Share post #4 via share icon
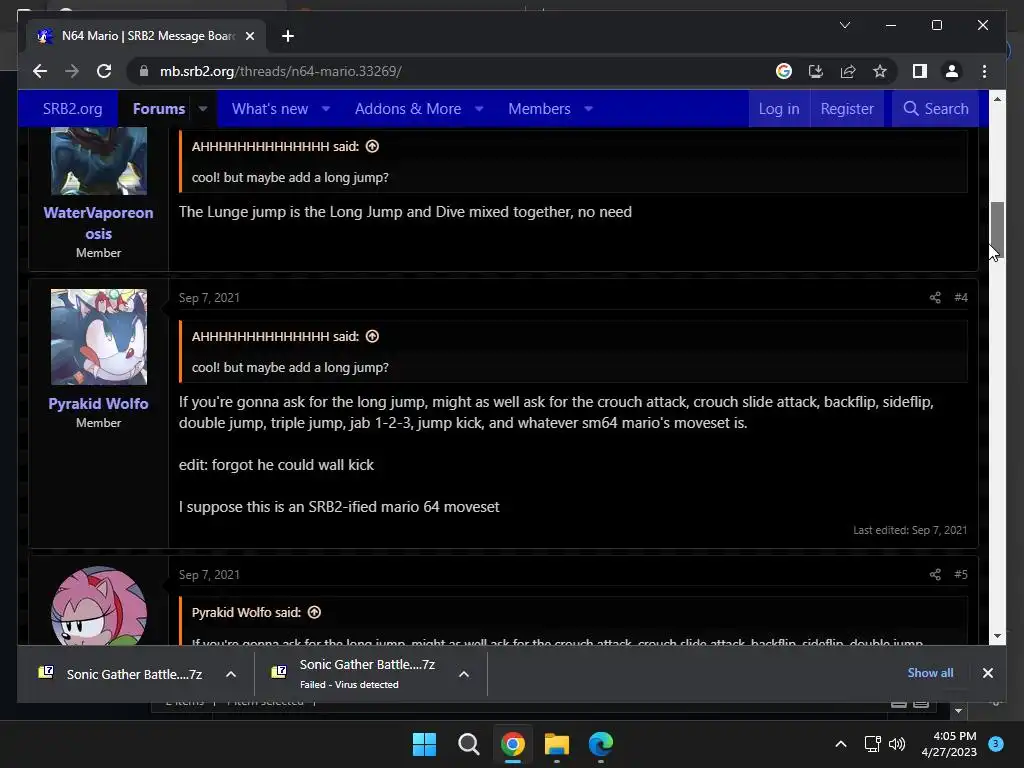 [x=935, y=298]
